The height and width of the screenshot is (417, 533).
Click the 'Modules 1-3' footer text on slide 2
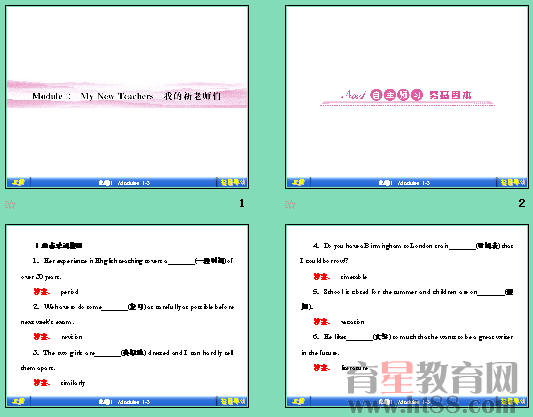[414, 183]
